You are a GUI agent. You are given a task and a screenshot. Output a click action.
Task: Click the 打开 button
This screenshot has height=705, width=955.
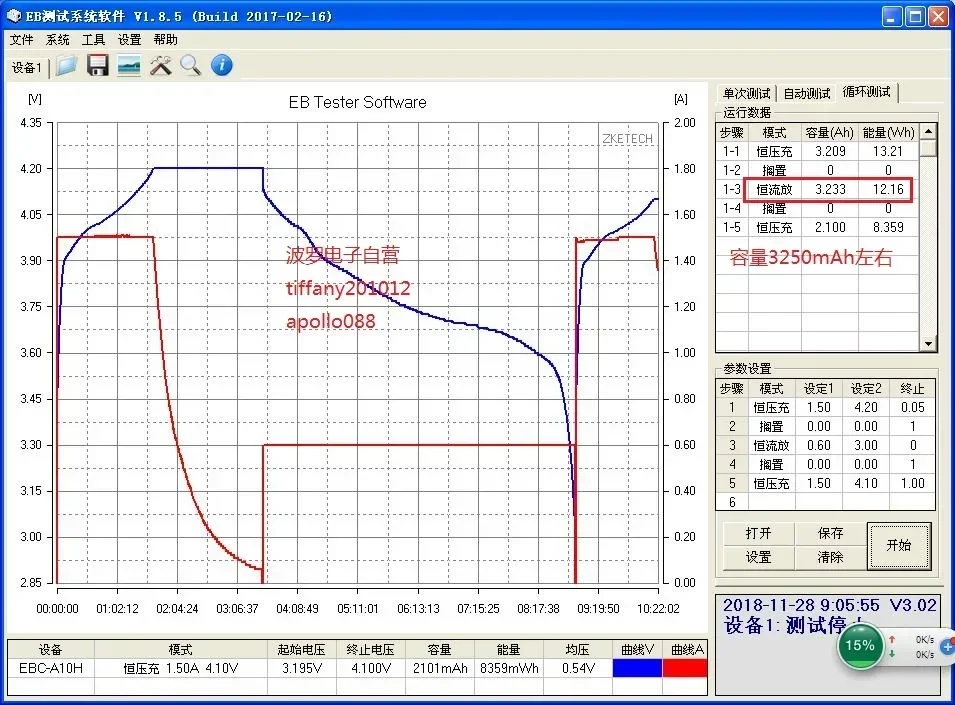[758, 533]
